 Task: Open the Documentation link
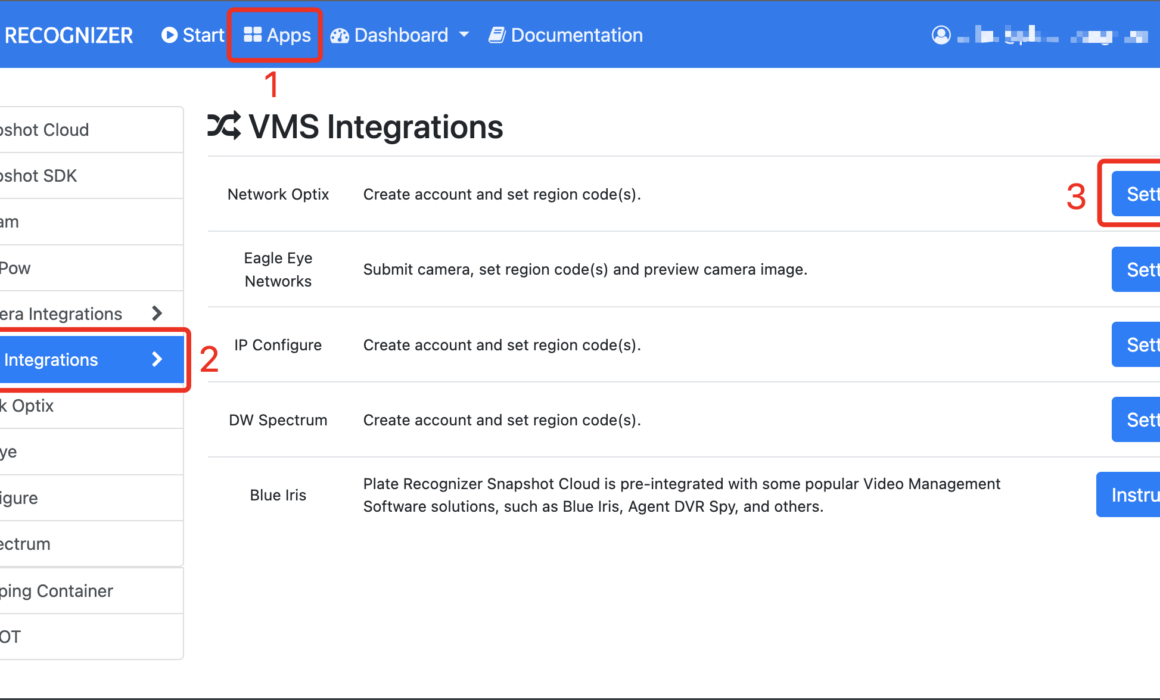[x=565, y=36]
